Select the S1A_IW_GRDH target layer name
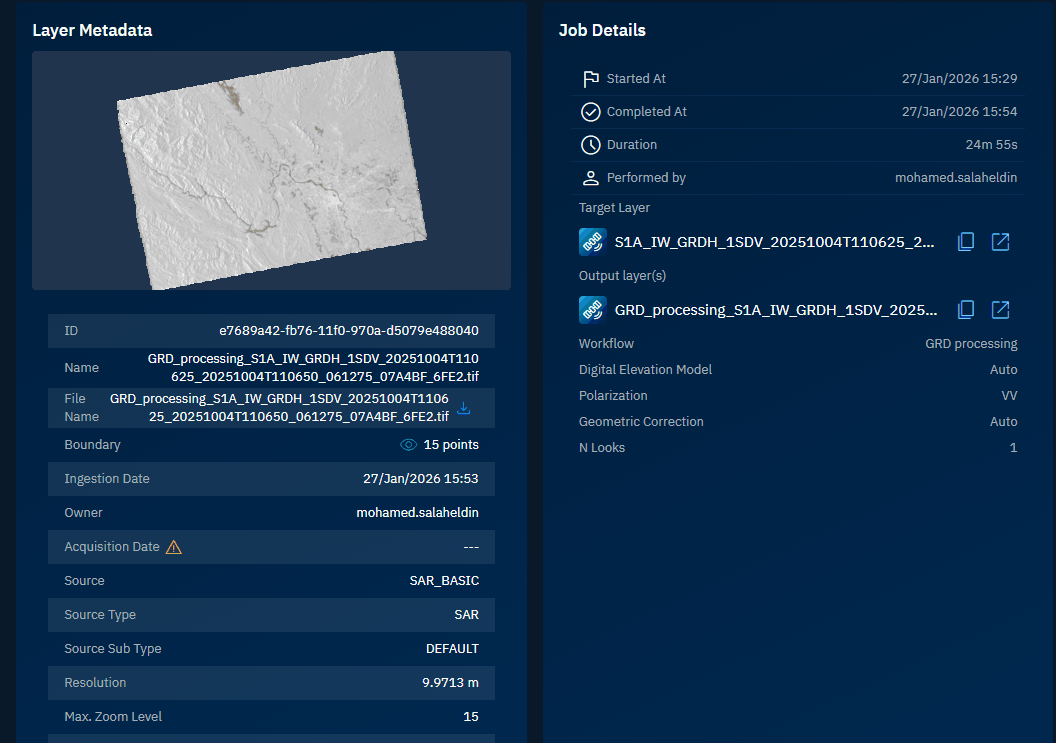1056x743 pixels. [774, 242]
